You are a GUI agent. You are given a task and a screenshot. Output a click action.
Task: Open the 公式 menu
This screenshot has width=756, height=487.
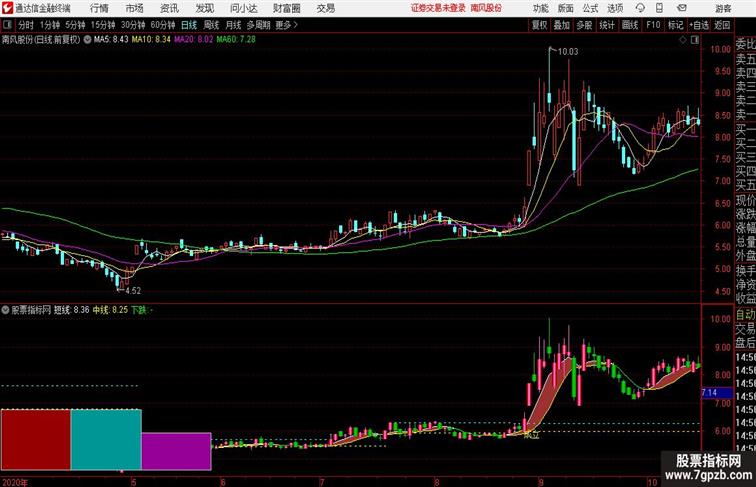pyautogui.click(x=590, y=8)
